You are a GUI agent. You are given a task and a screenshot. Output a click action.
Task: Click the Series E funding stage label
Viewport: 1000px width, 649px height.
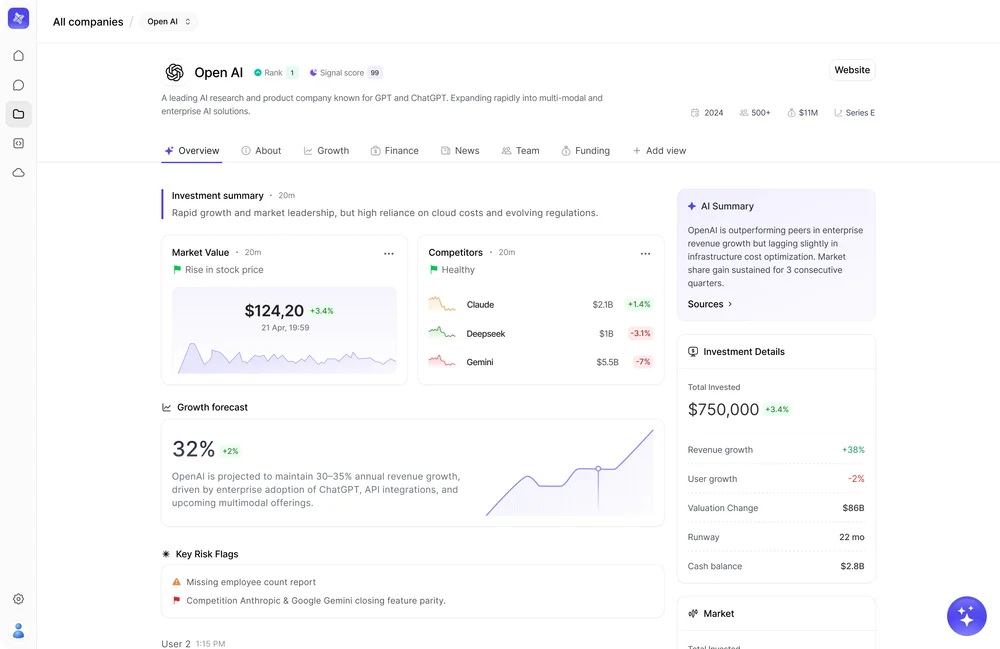(x=854, y=113)
